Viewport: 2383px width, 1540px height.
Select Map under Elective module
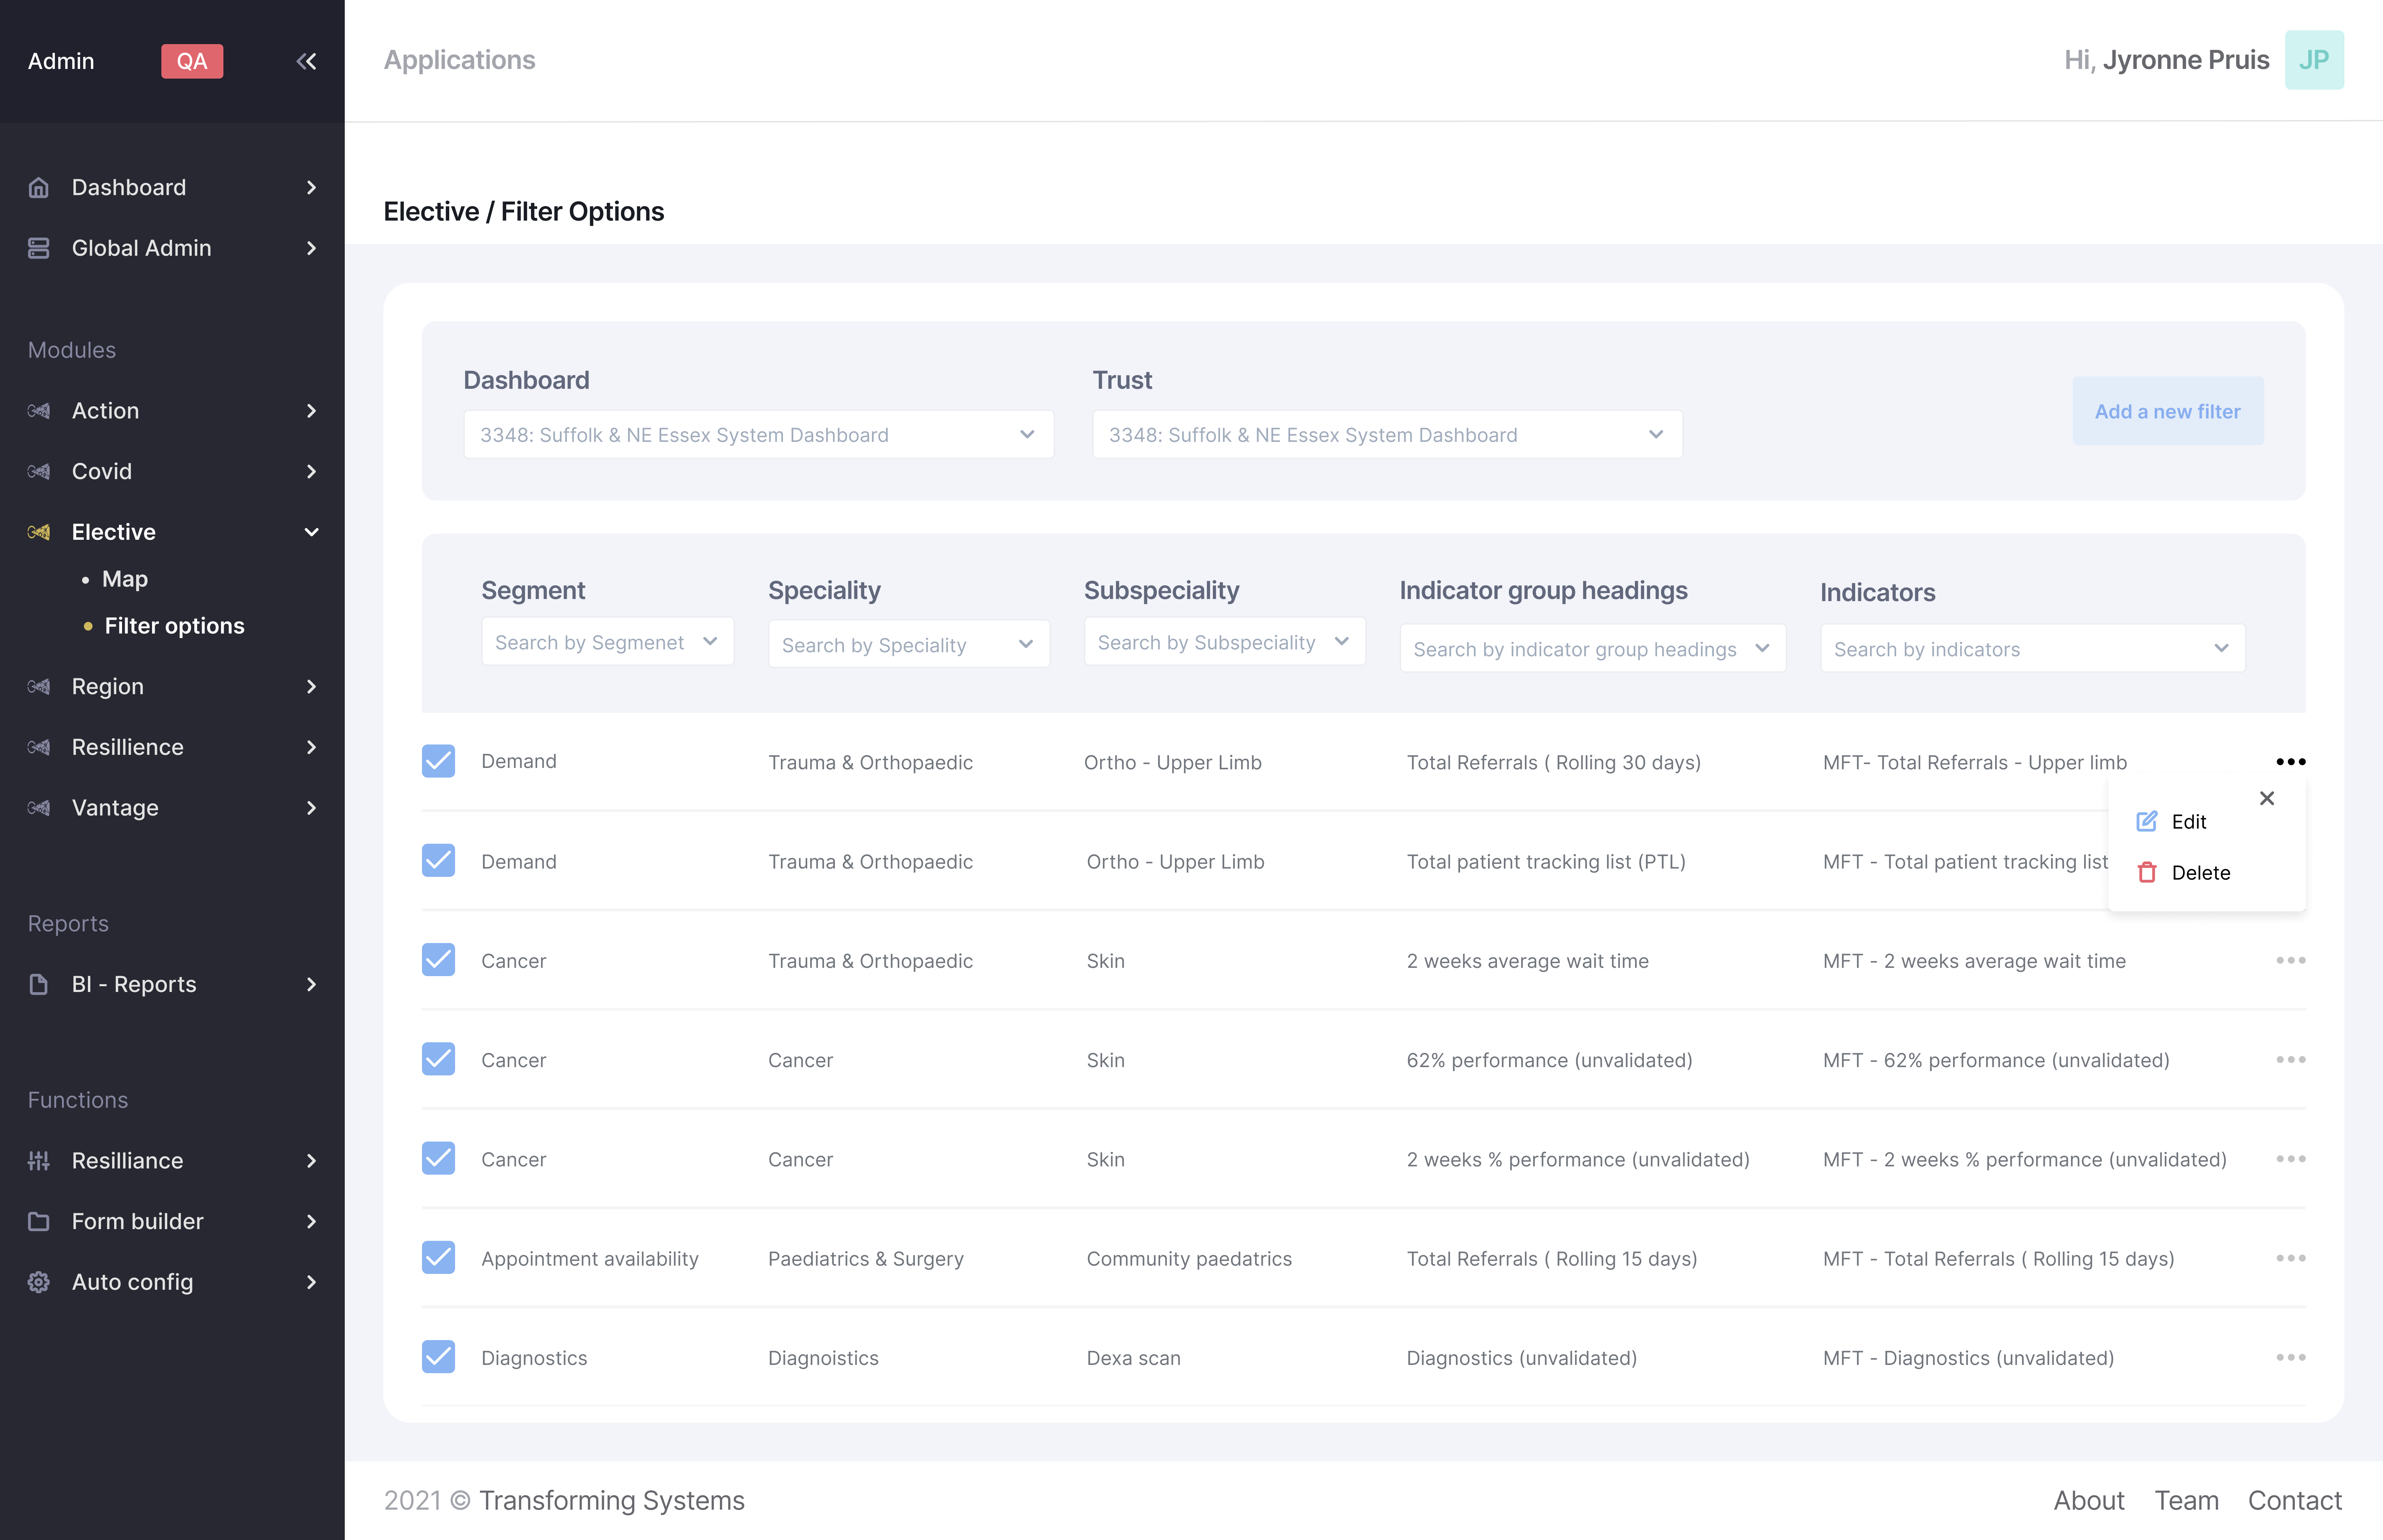125,579
